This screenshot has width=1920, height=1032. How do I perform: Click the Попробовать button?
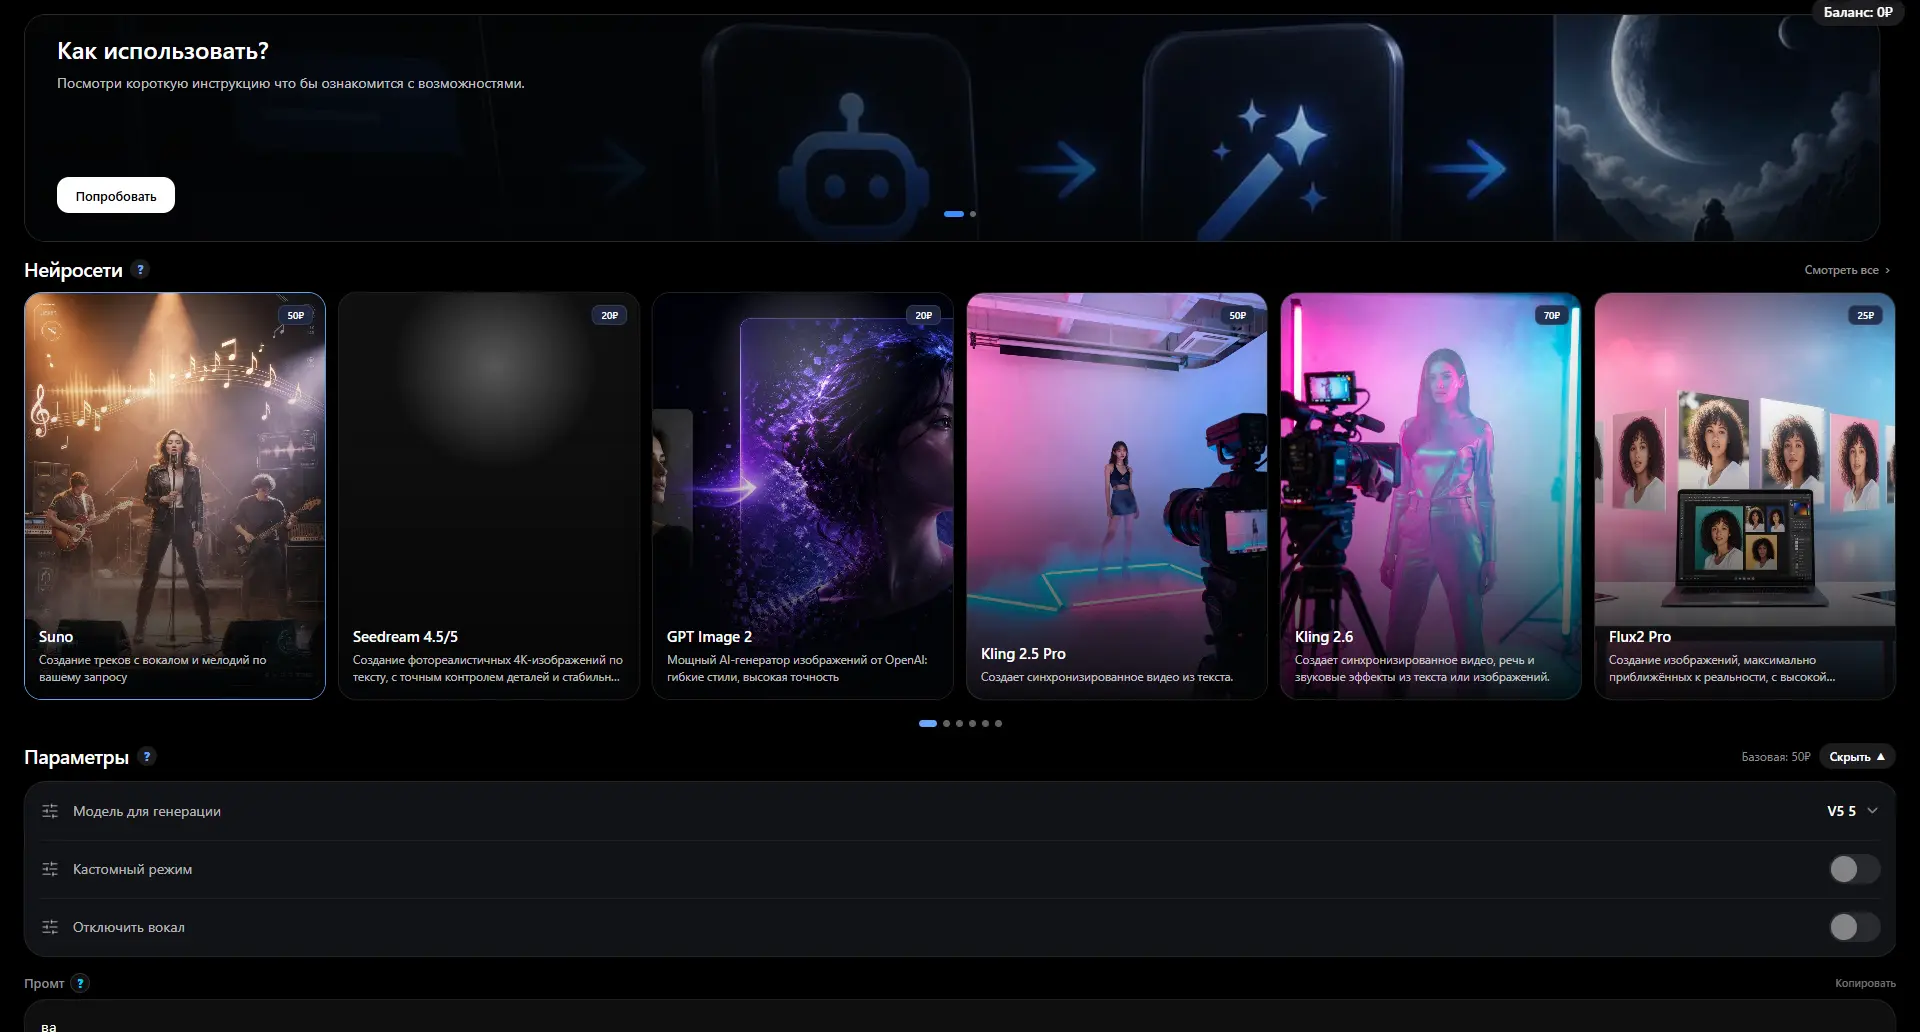pyautogui.click(x=116, y=195)
